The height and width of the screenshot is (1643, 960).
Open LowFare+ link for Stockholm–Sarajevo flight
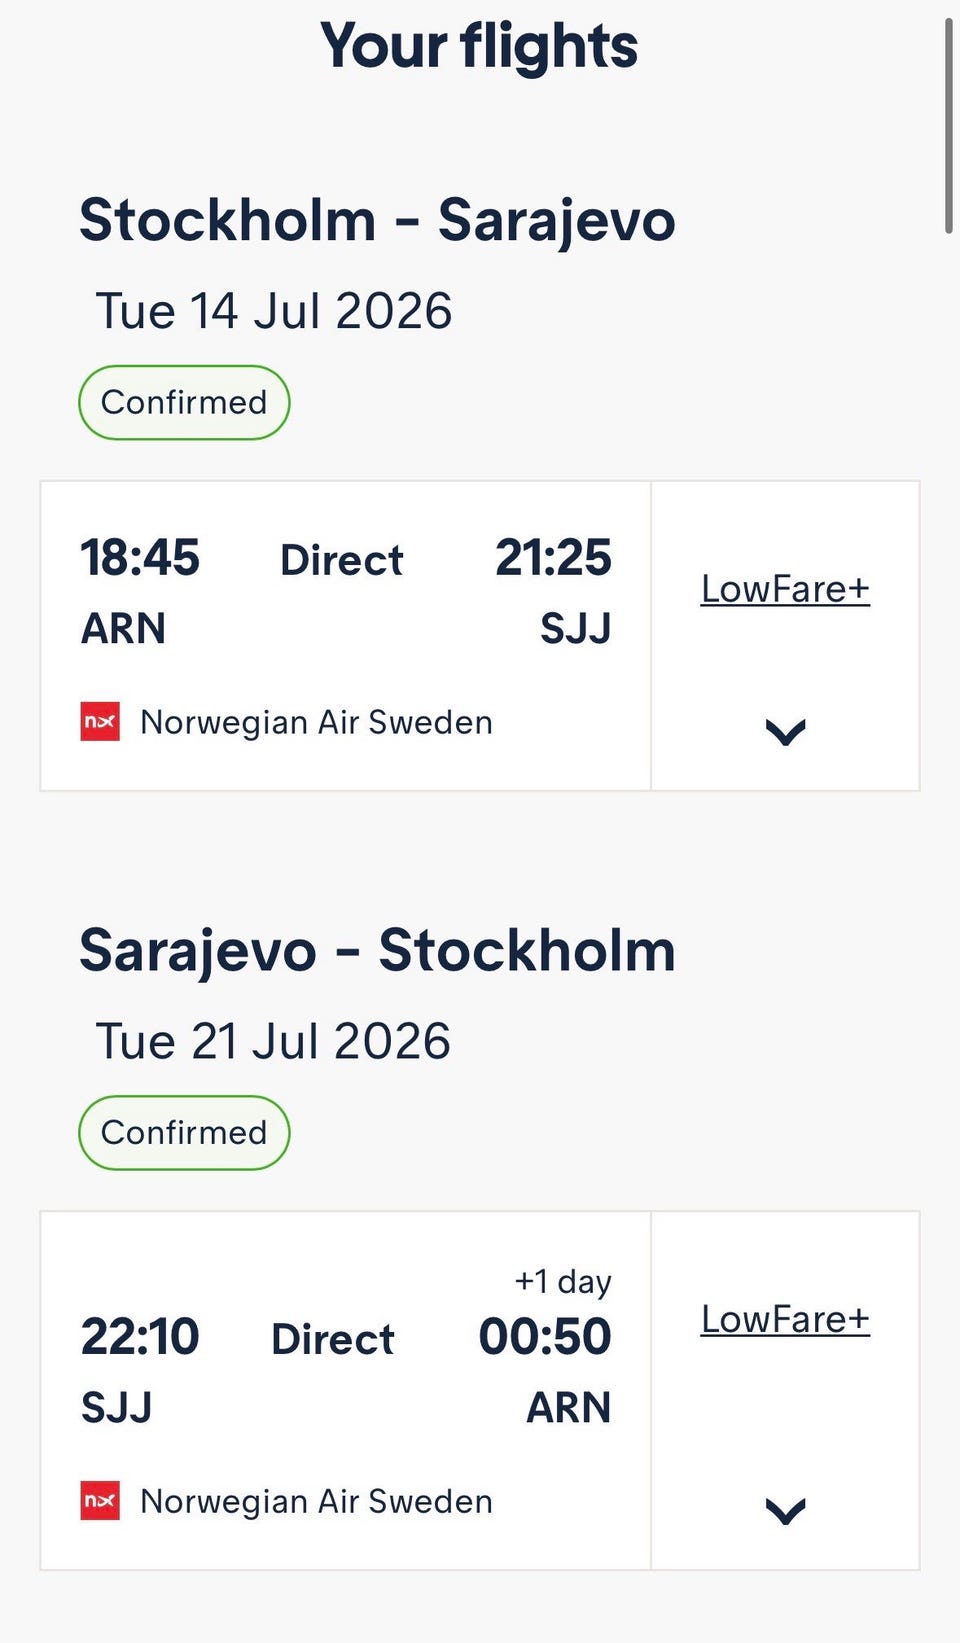785,589
